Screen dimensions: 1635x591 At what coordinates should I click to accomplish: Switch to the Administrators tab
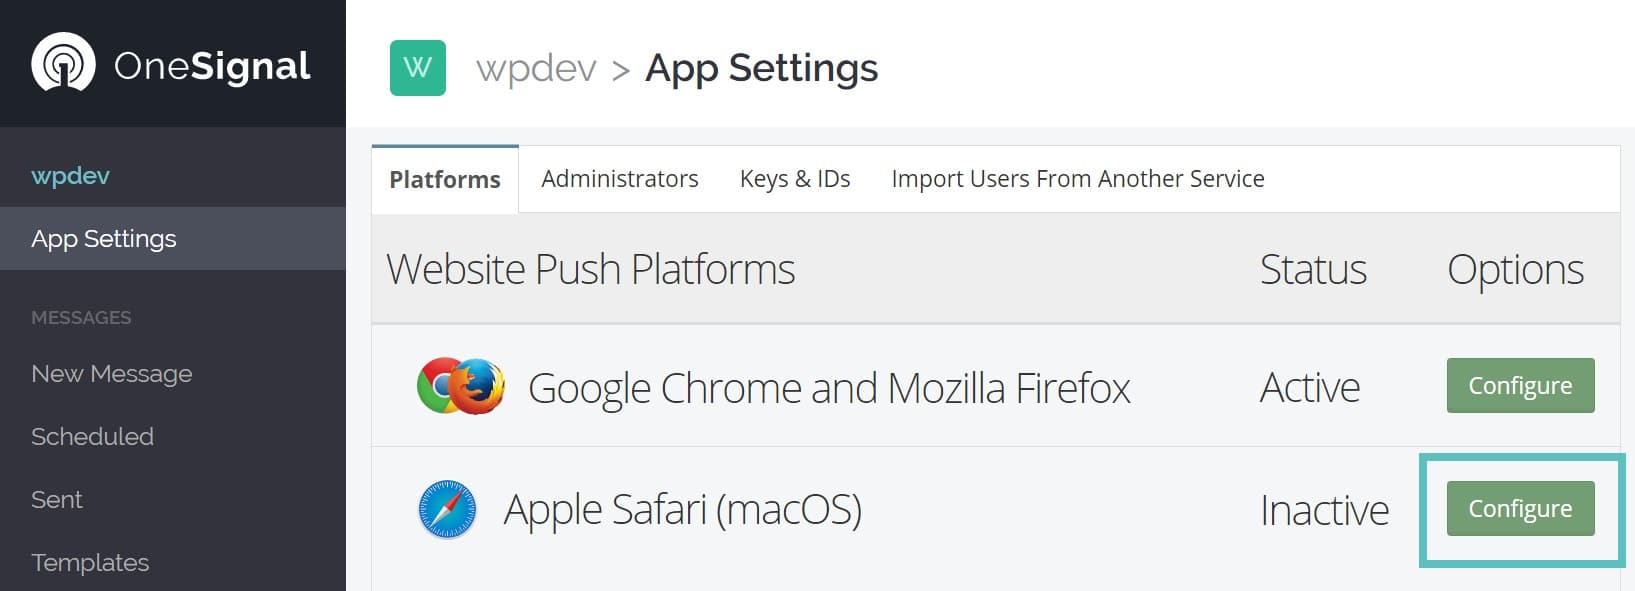click(x=619, y=179)
